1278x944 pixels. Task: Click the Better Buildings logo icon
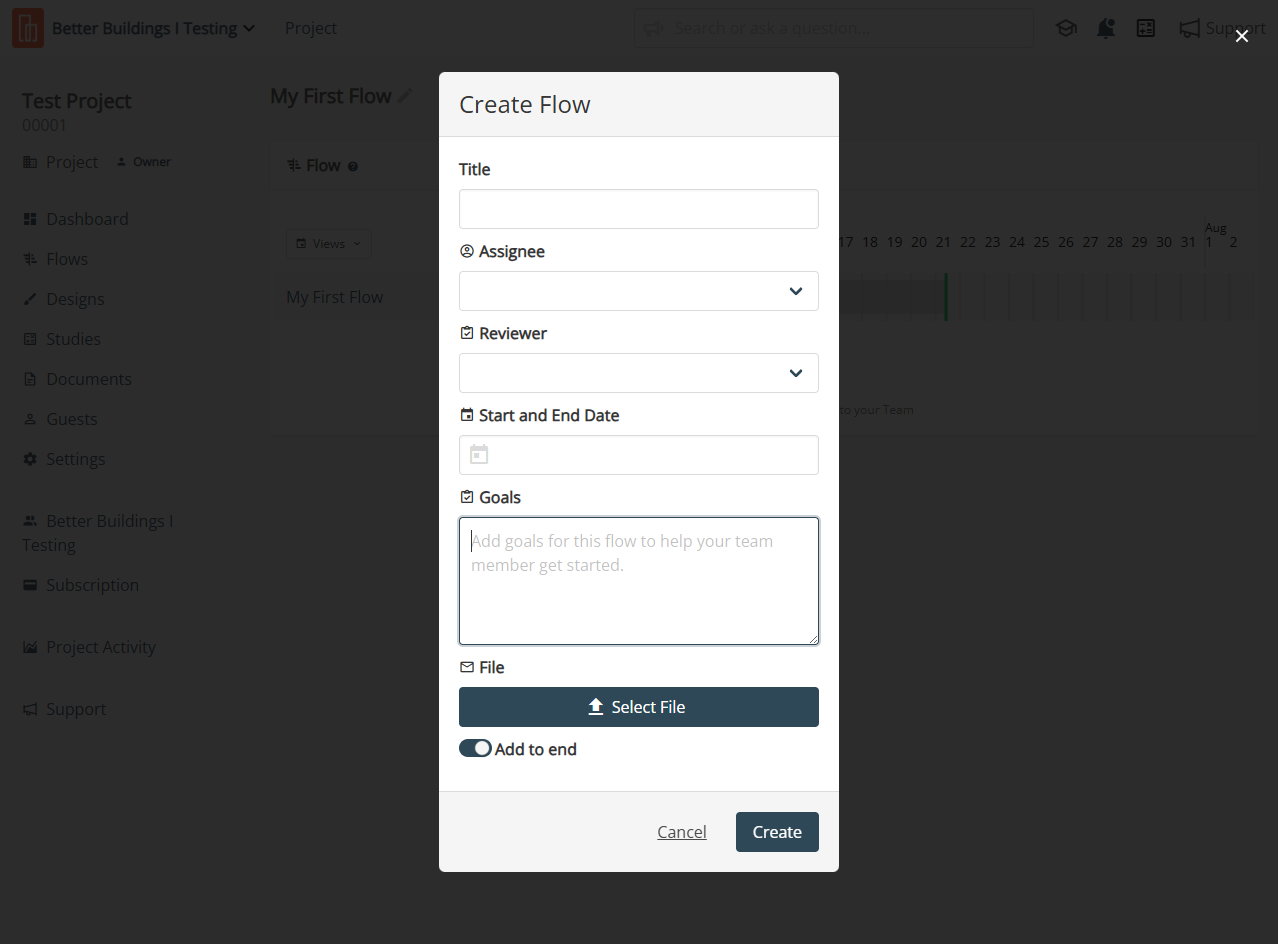click(28, 28)
